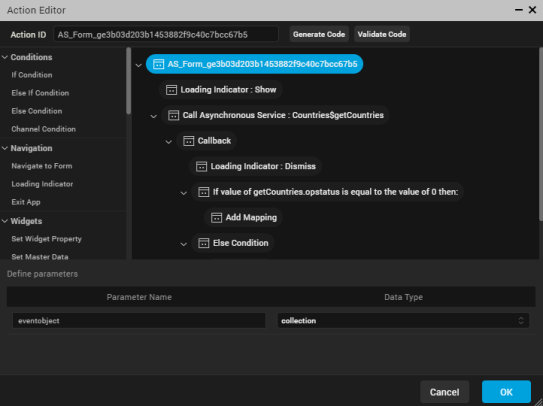Click the eventobject parameter name field

point(139,320)
